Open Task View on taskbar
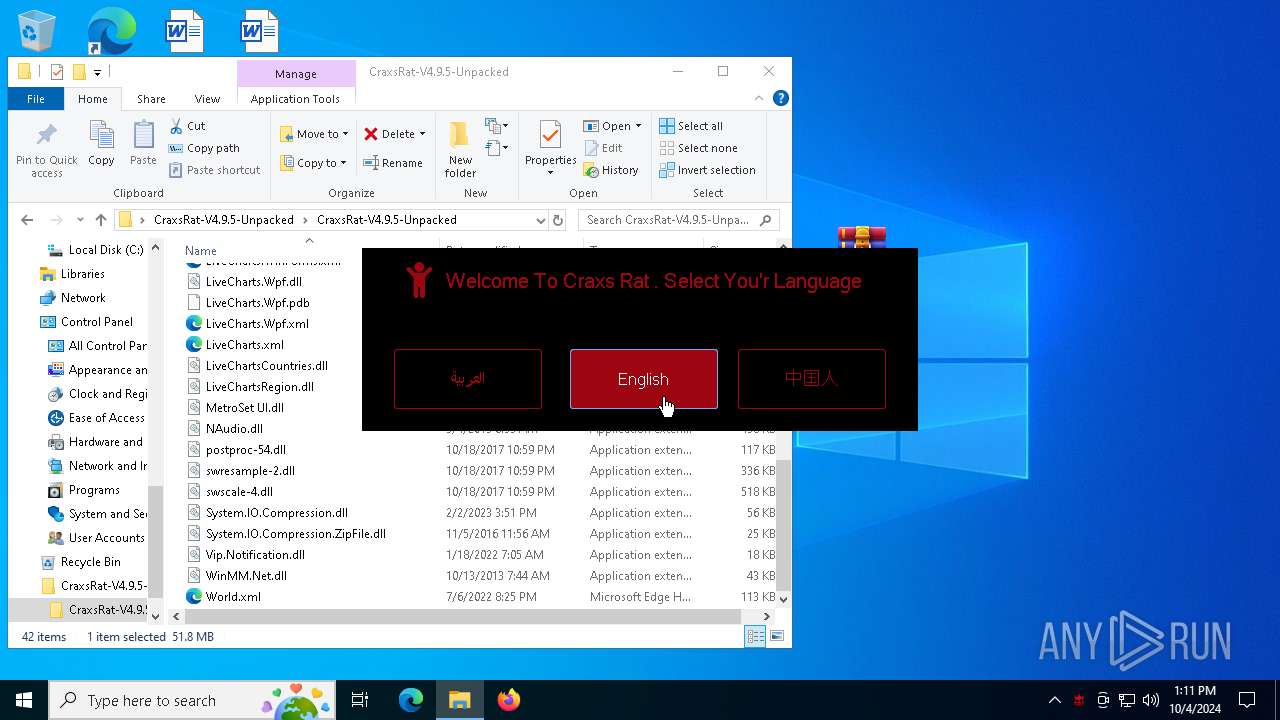 pos(360,700)
